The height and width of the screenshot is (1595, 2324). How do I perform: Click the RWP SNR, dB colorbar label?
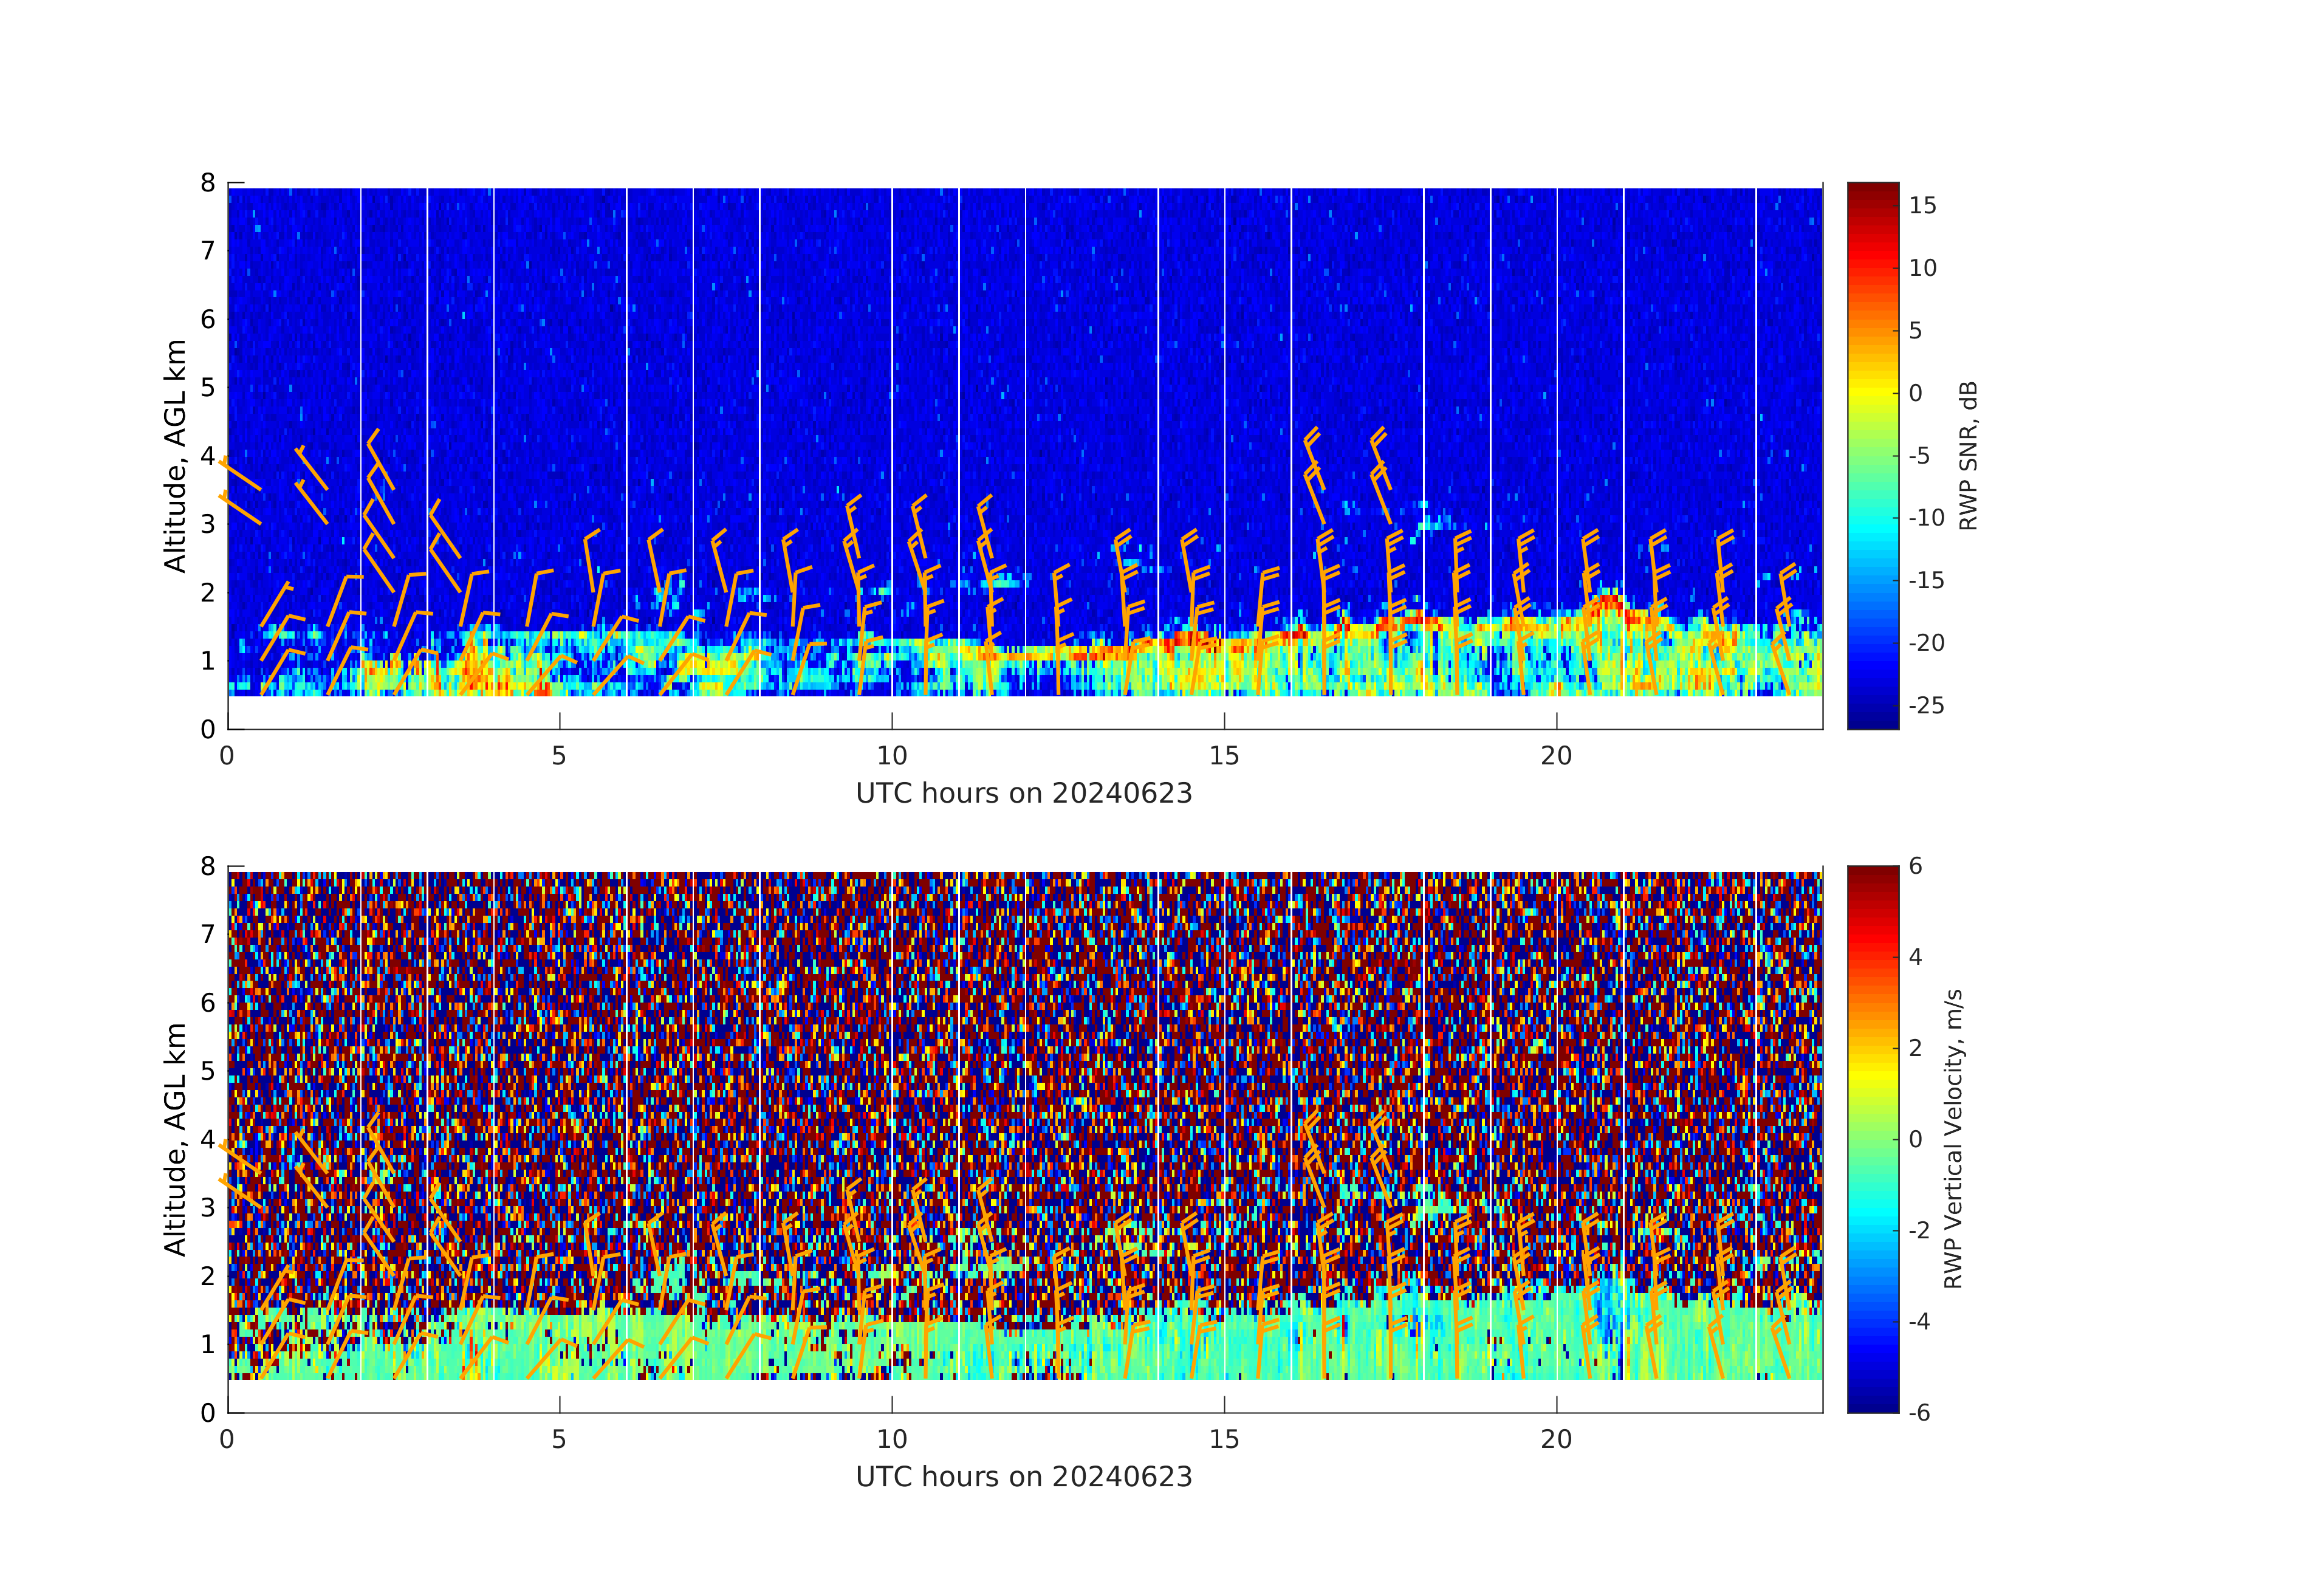coord(1968,456)
